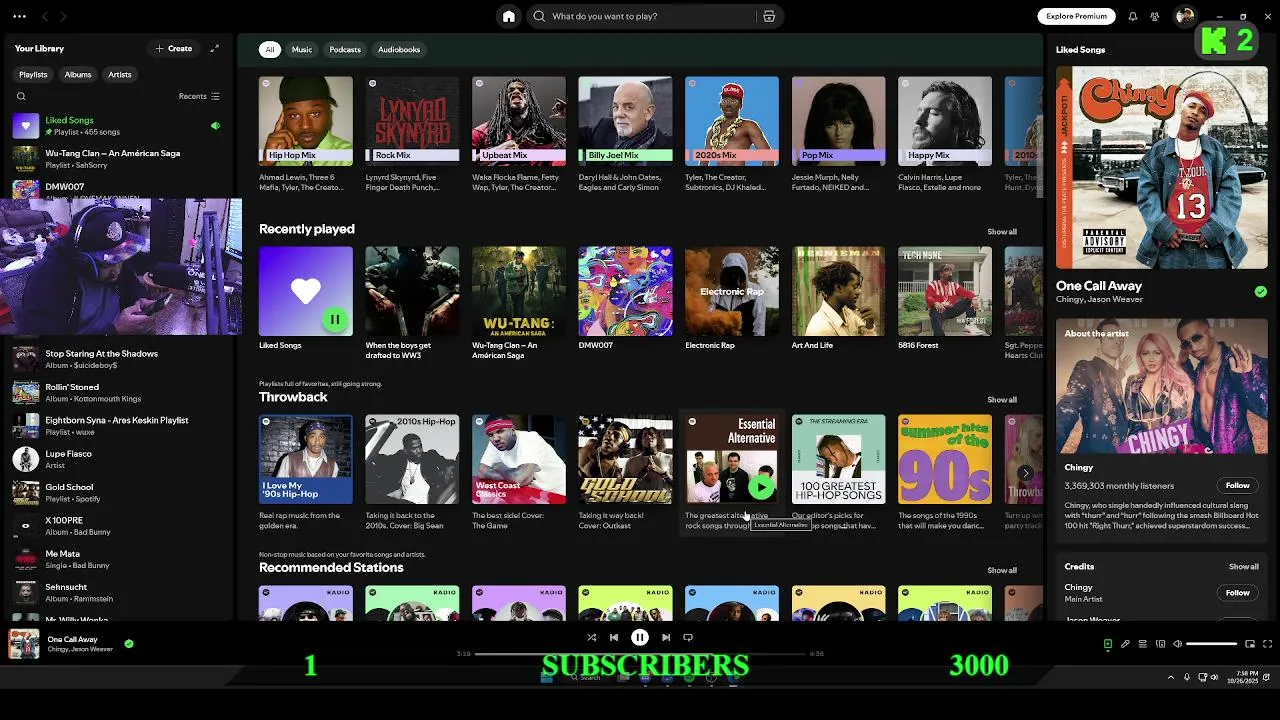Image resolution: width=1280 pixels, height=720 pixels.
Task: Go to Spotify Home with the house icon
Action: (509, 16)
